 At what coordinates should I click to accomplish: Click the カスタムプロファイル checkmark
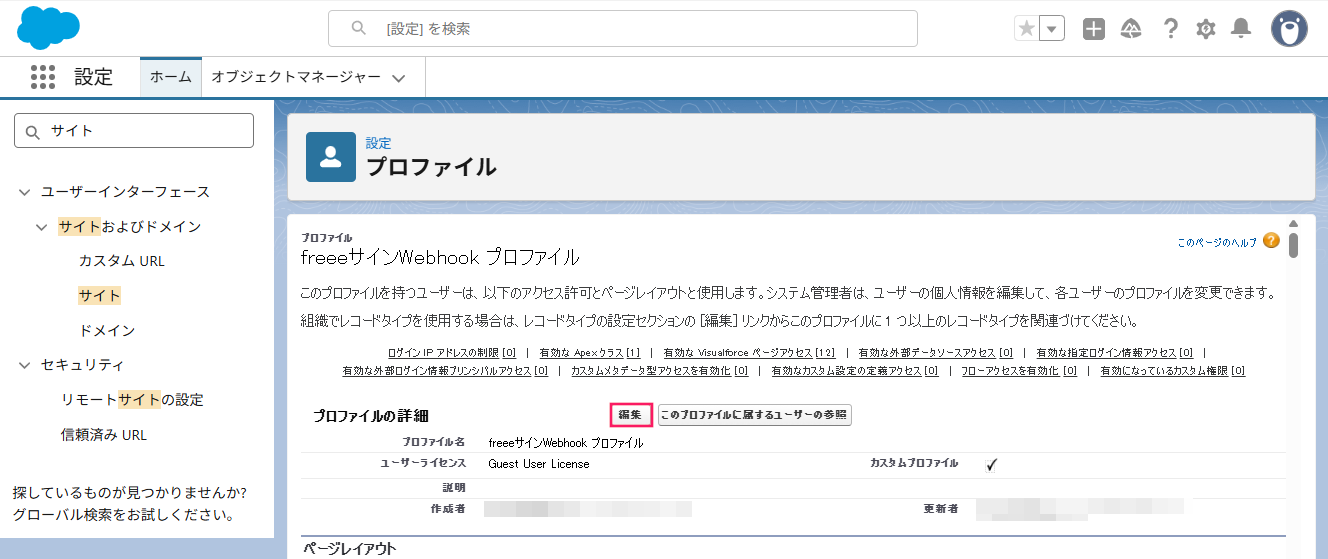[992, 464]
